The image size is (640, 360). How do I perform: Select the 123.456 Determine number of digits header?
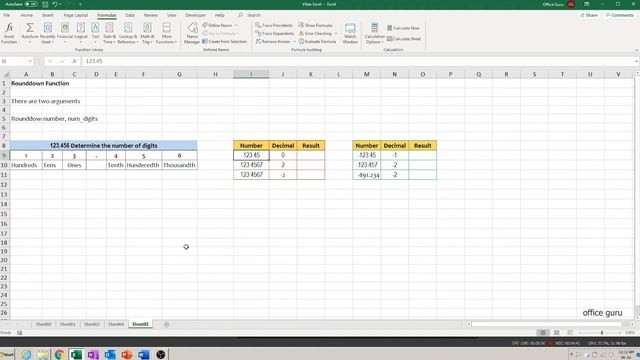point(104,145)
